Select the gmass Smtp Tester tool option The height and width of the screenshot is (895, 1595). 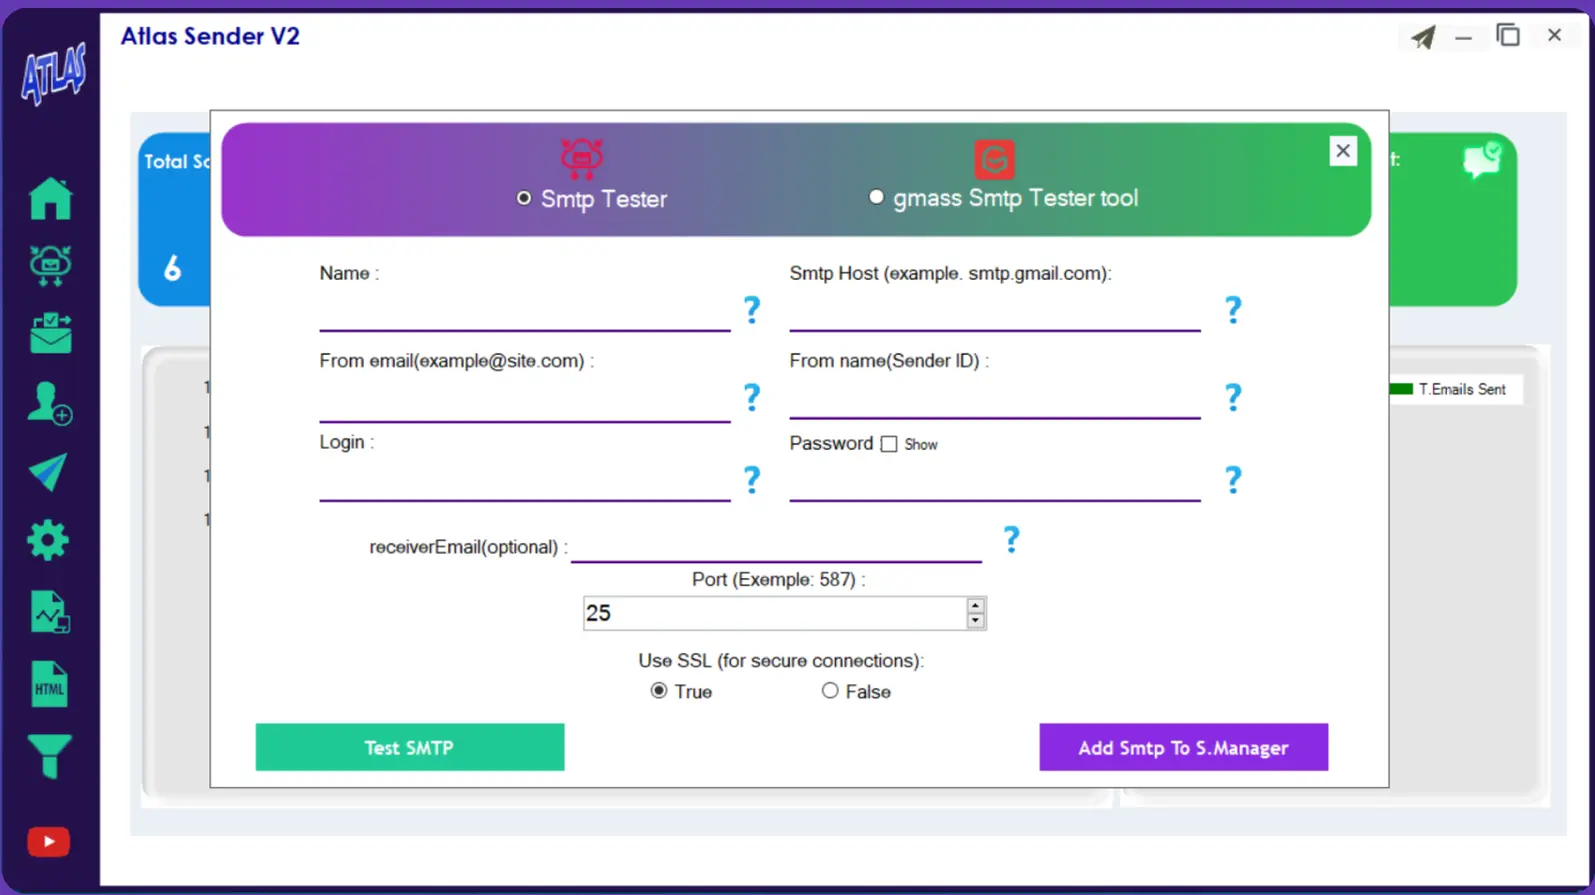pyautogui.click(x=876, y=197)
